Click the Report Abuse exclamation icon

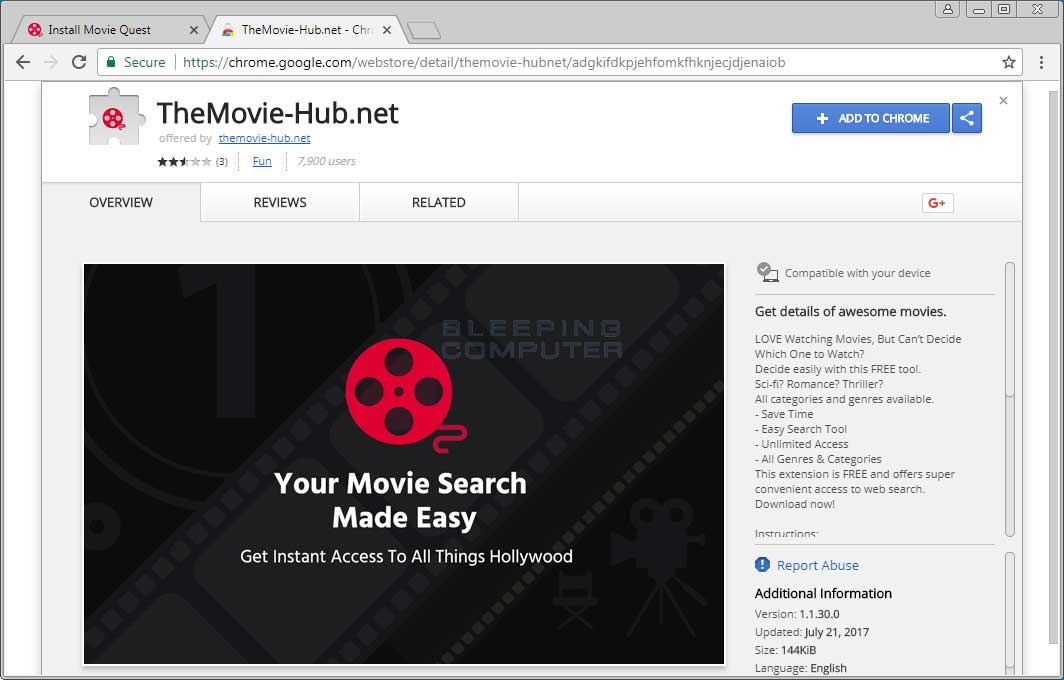coord(762,565)
